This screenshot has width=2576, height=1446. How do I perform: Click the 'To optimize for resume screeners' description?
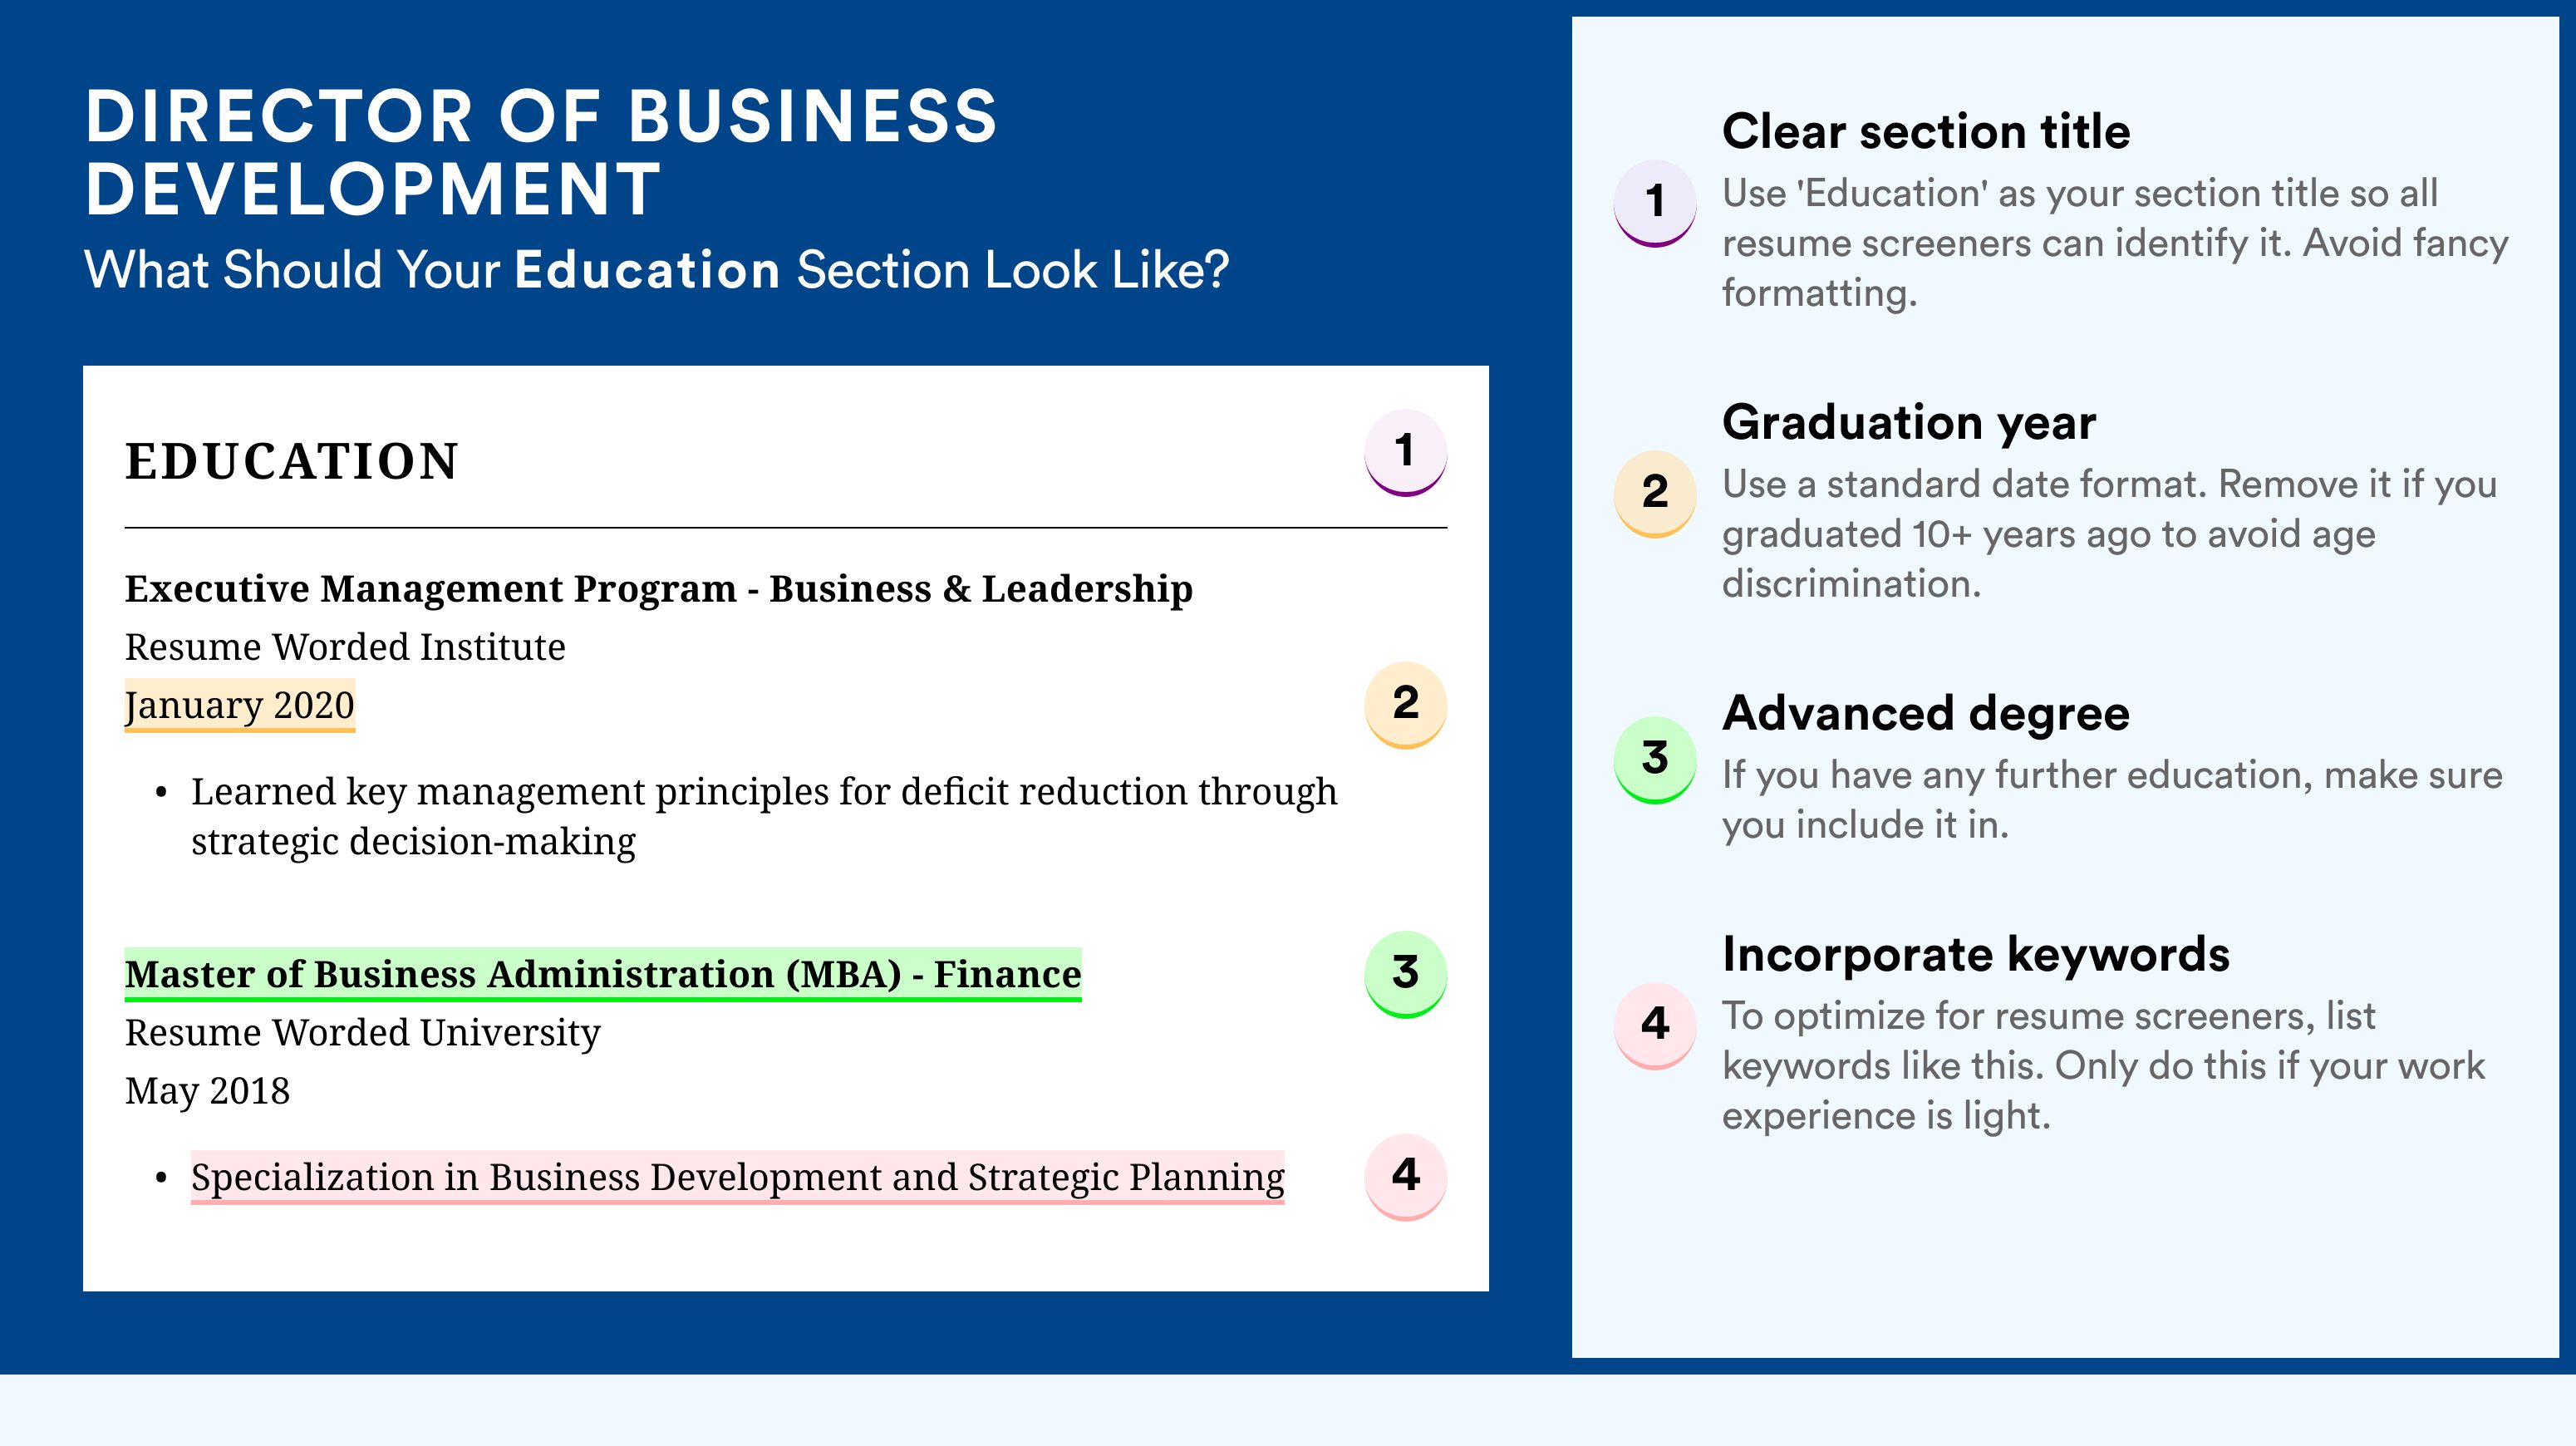pyautogui.click(x=2103, y=1066)
